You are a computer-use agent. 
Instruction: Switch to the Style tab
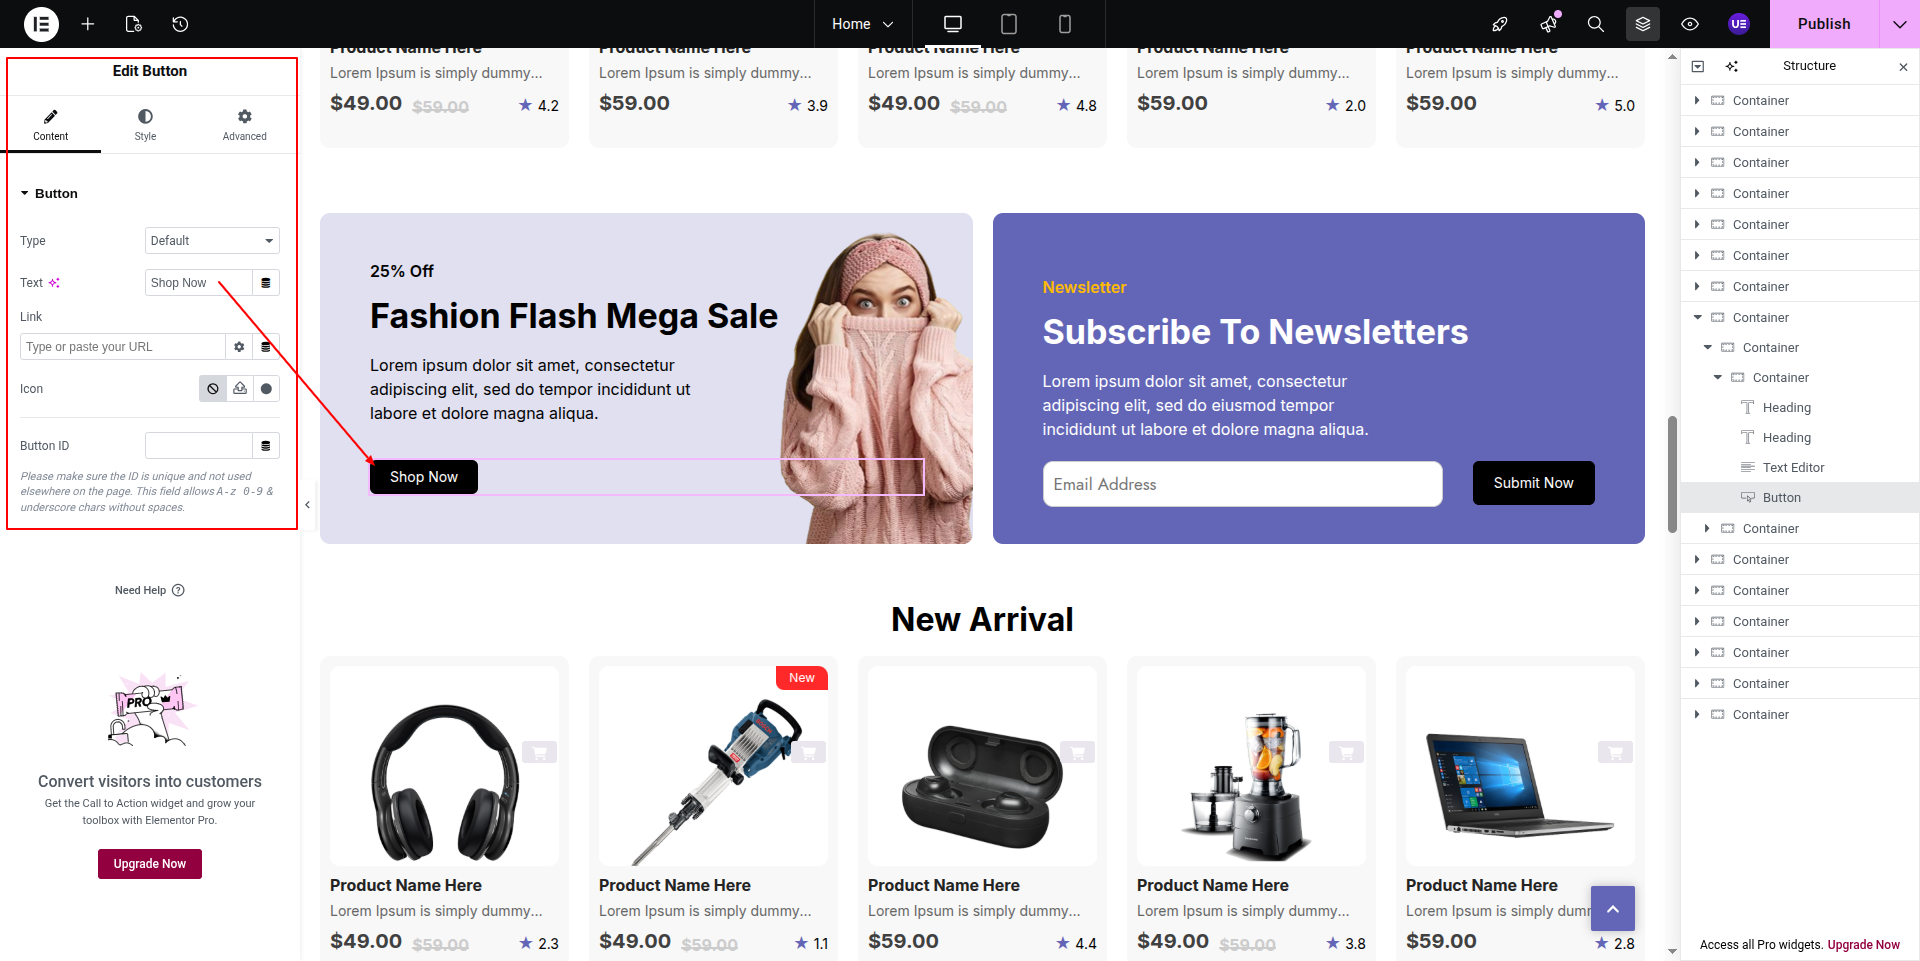(146, 125)
